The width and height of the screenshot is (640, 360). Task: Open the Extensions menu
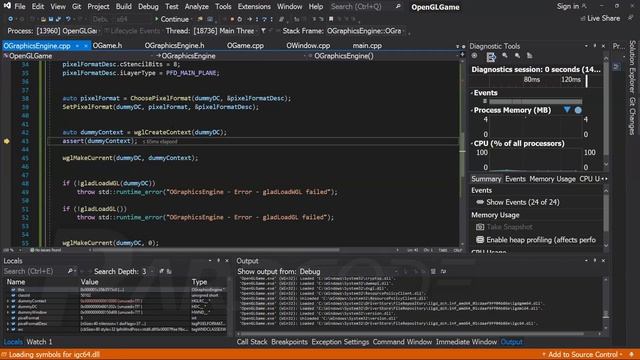coord(254,7)
